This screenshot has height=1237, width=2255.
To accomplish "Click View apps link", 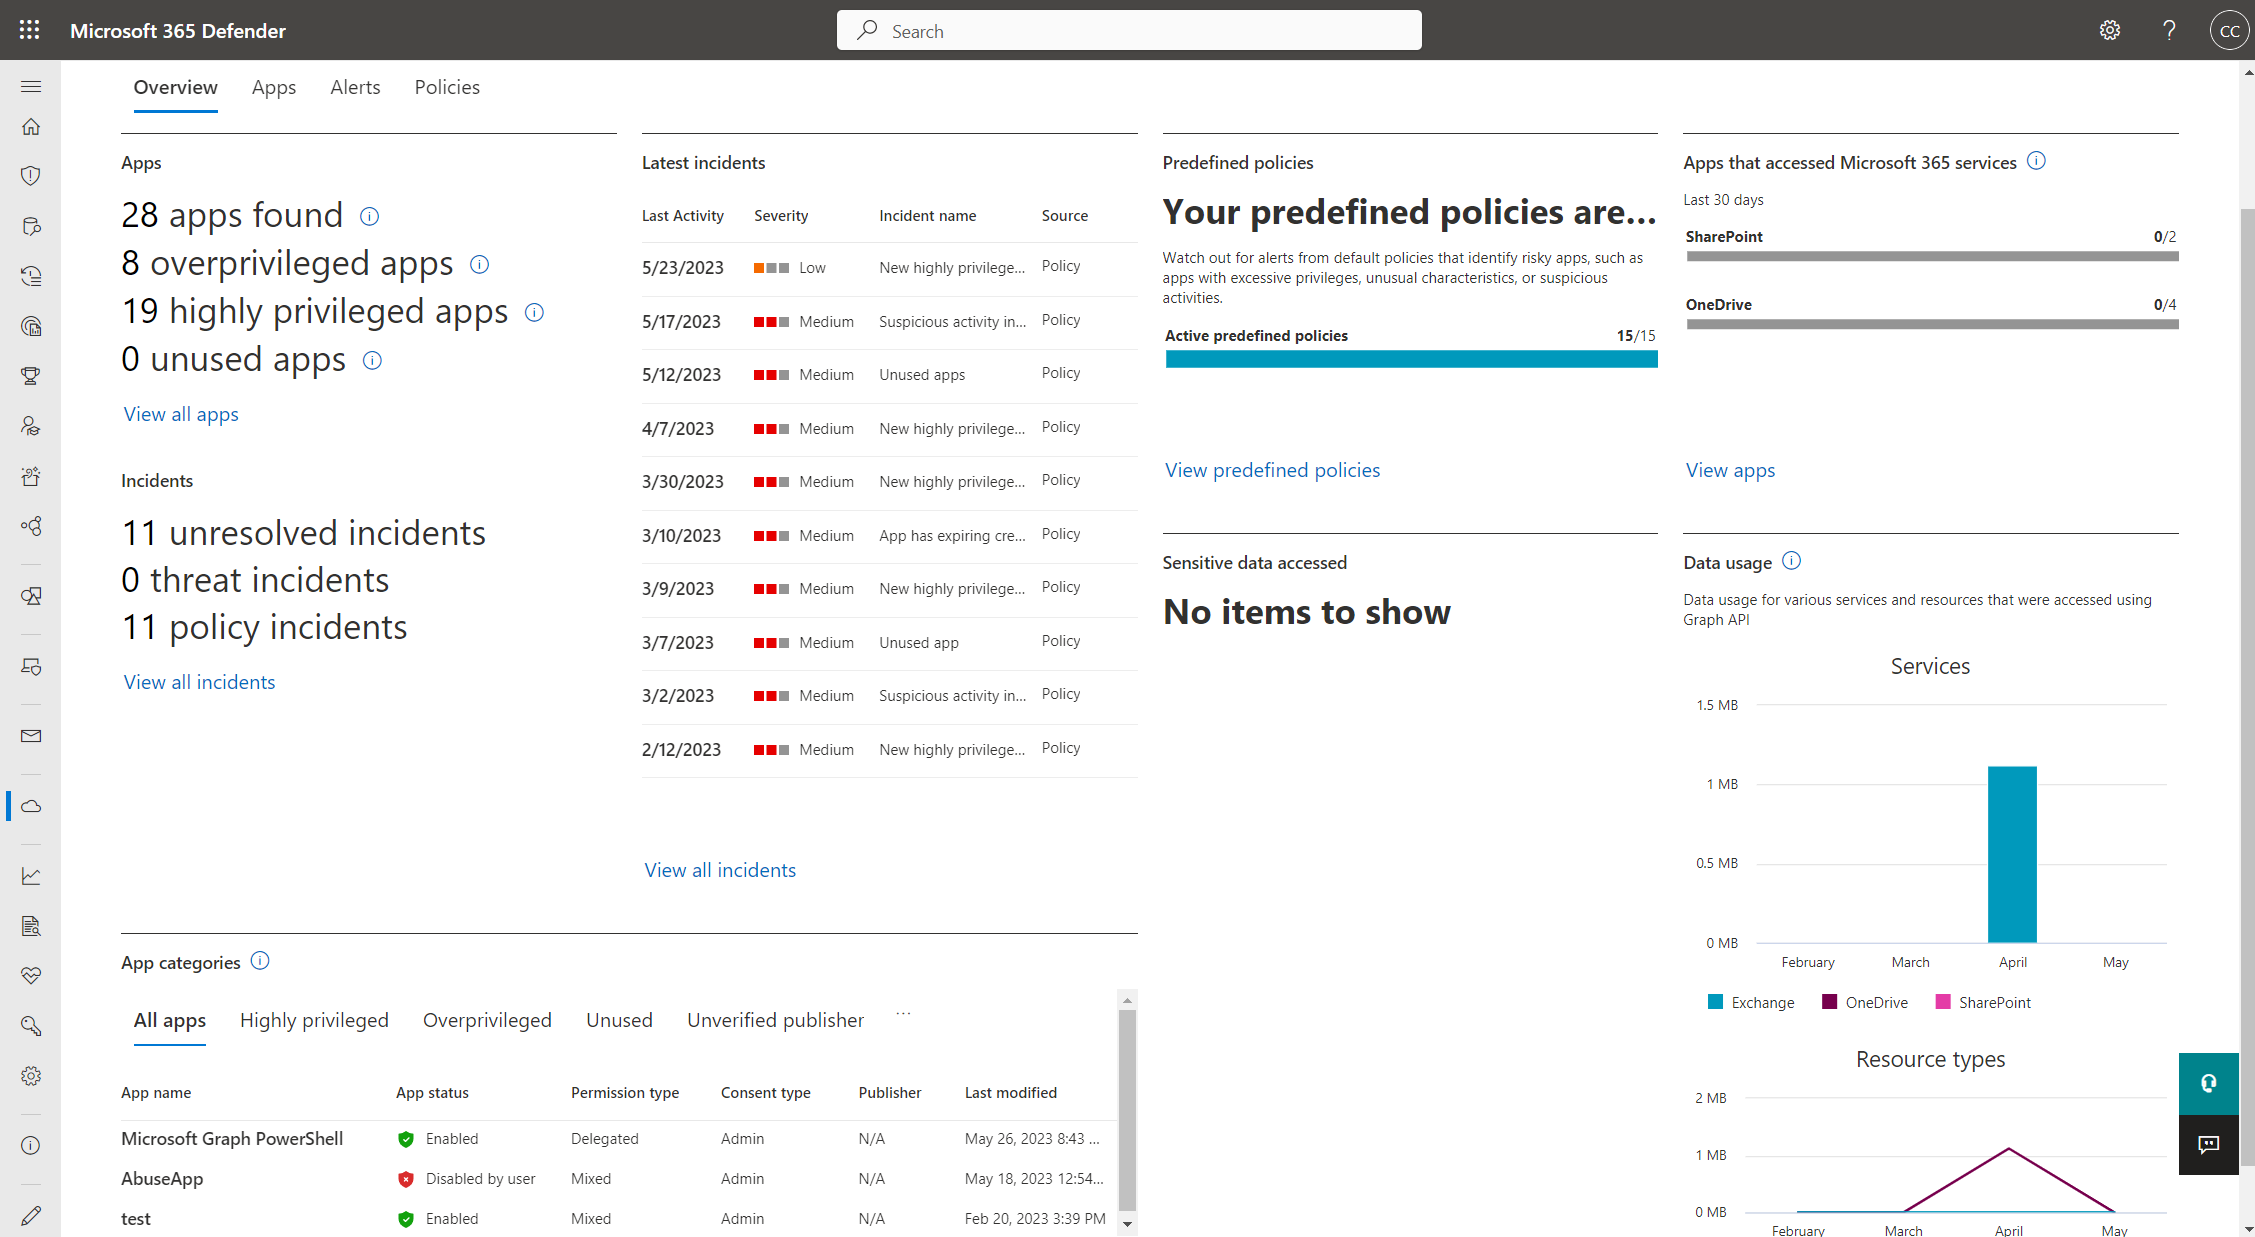I will (1730, 470).
